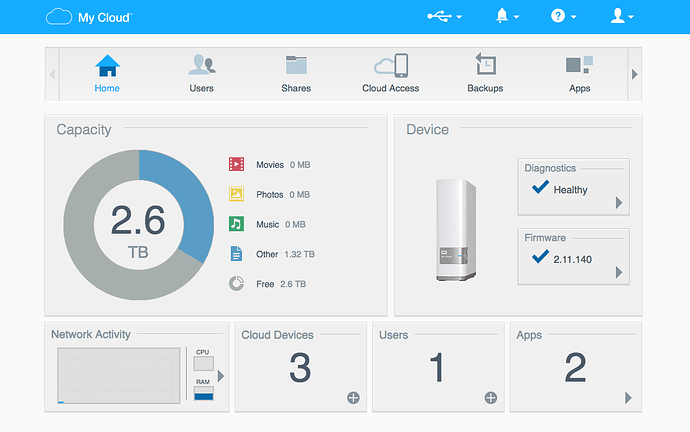Expand user dropdown arrow in header

point(631,17)
